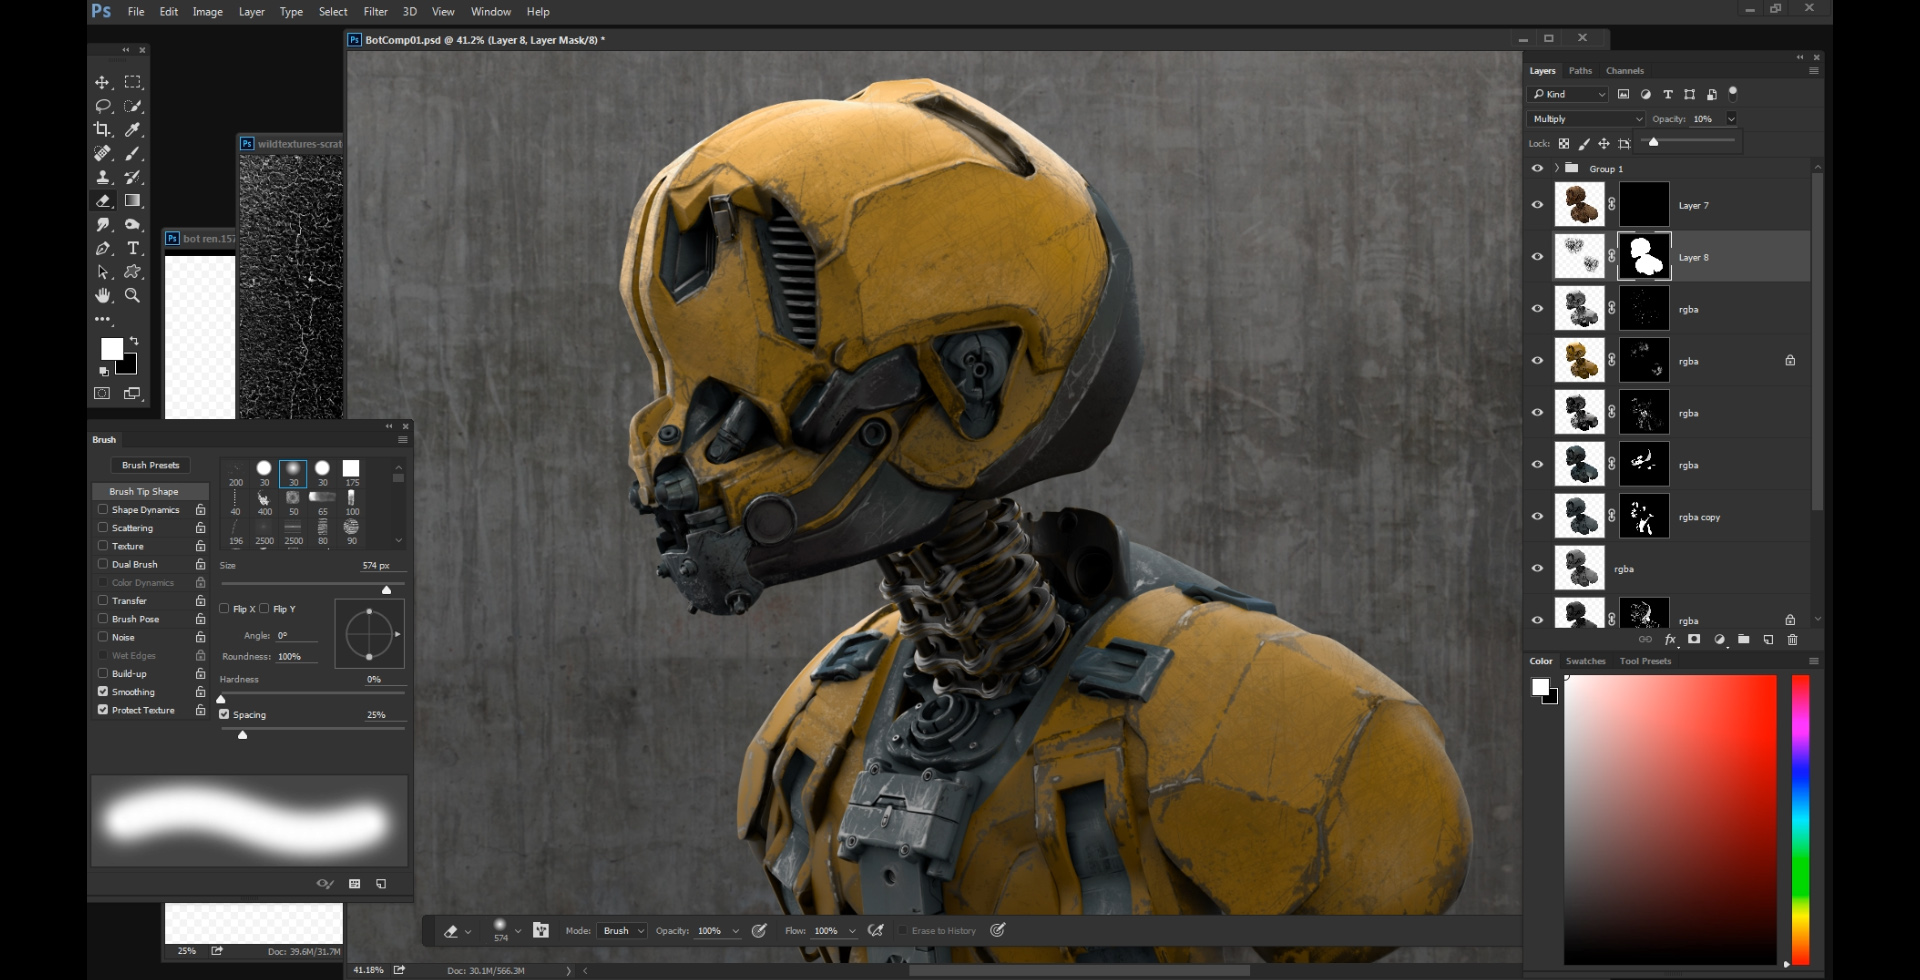Hide rgba copy layer eye icon
The width and height of the screenshot is (1920, 980).
click(1537, 517)
